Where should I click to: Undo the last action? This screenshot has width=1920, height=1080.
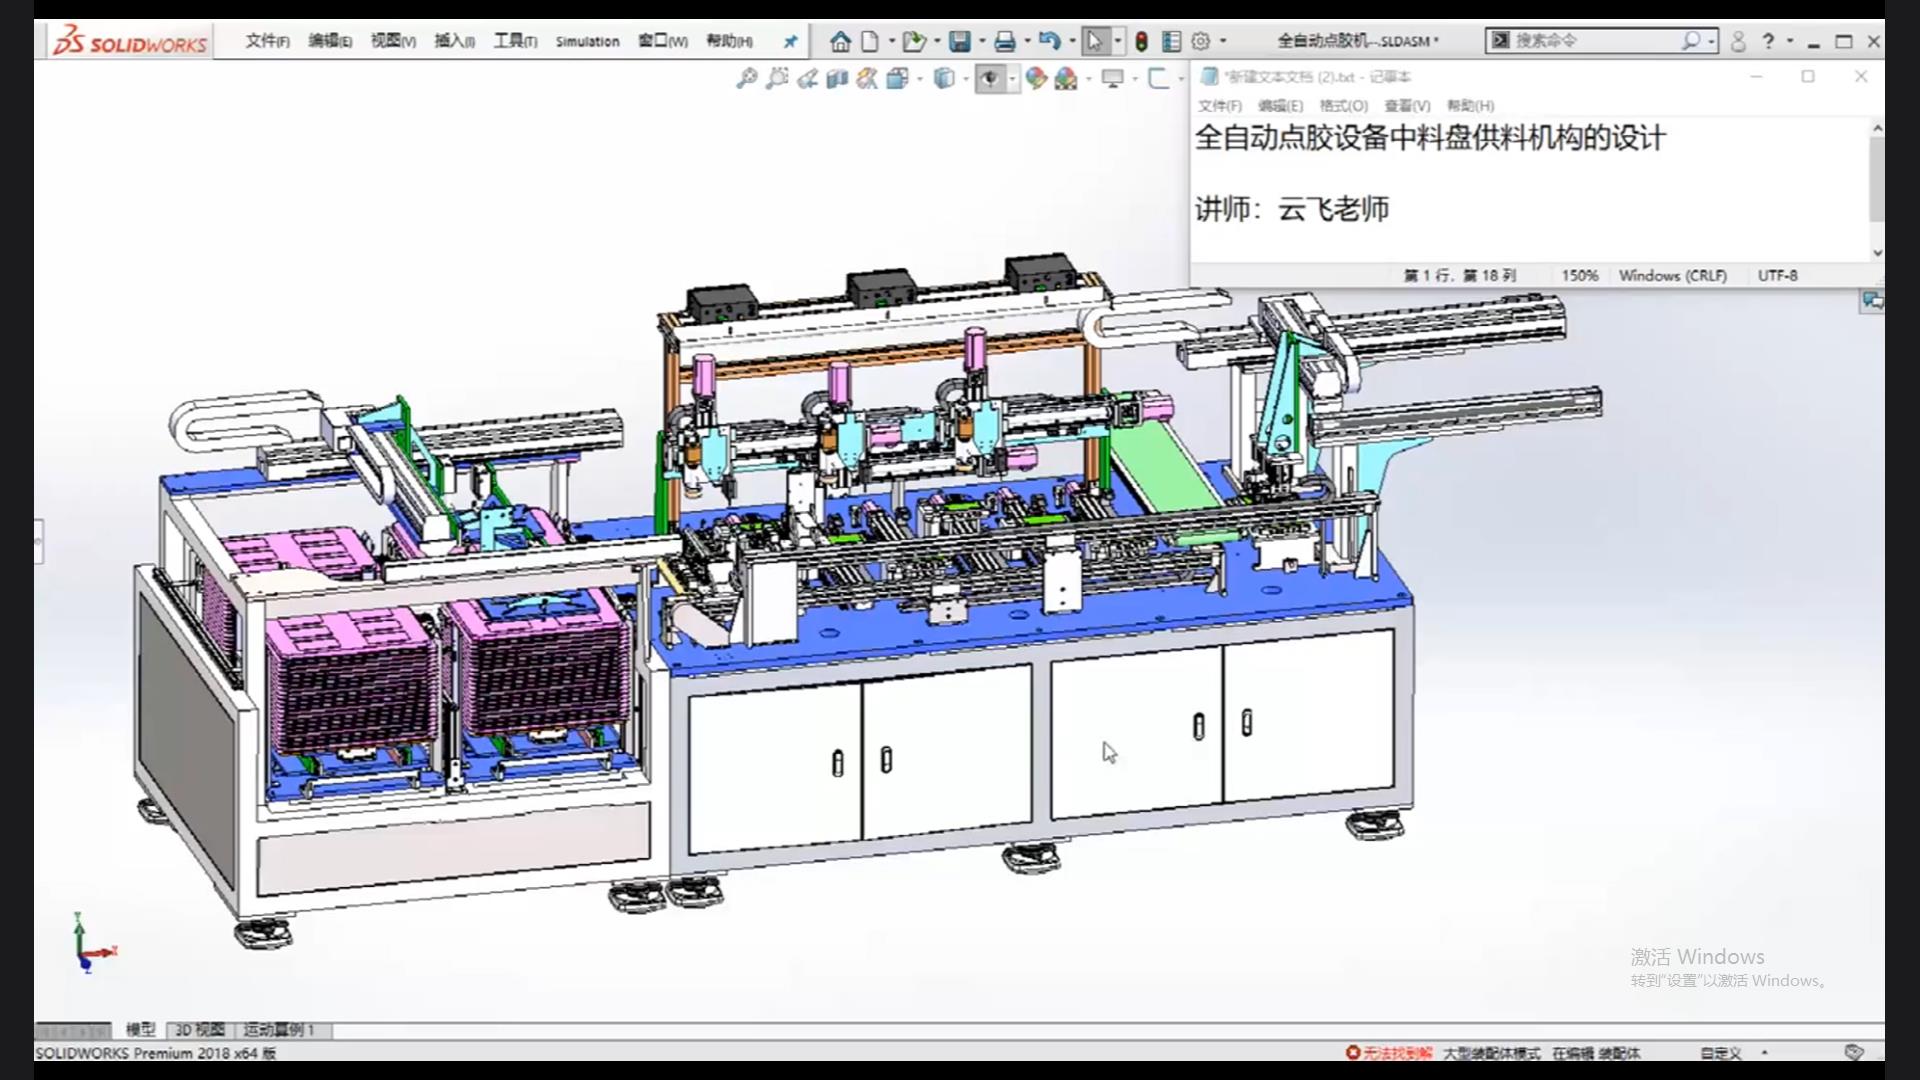pos(1049,41)
